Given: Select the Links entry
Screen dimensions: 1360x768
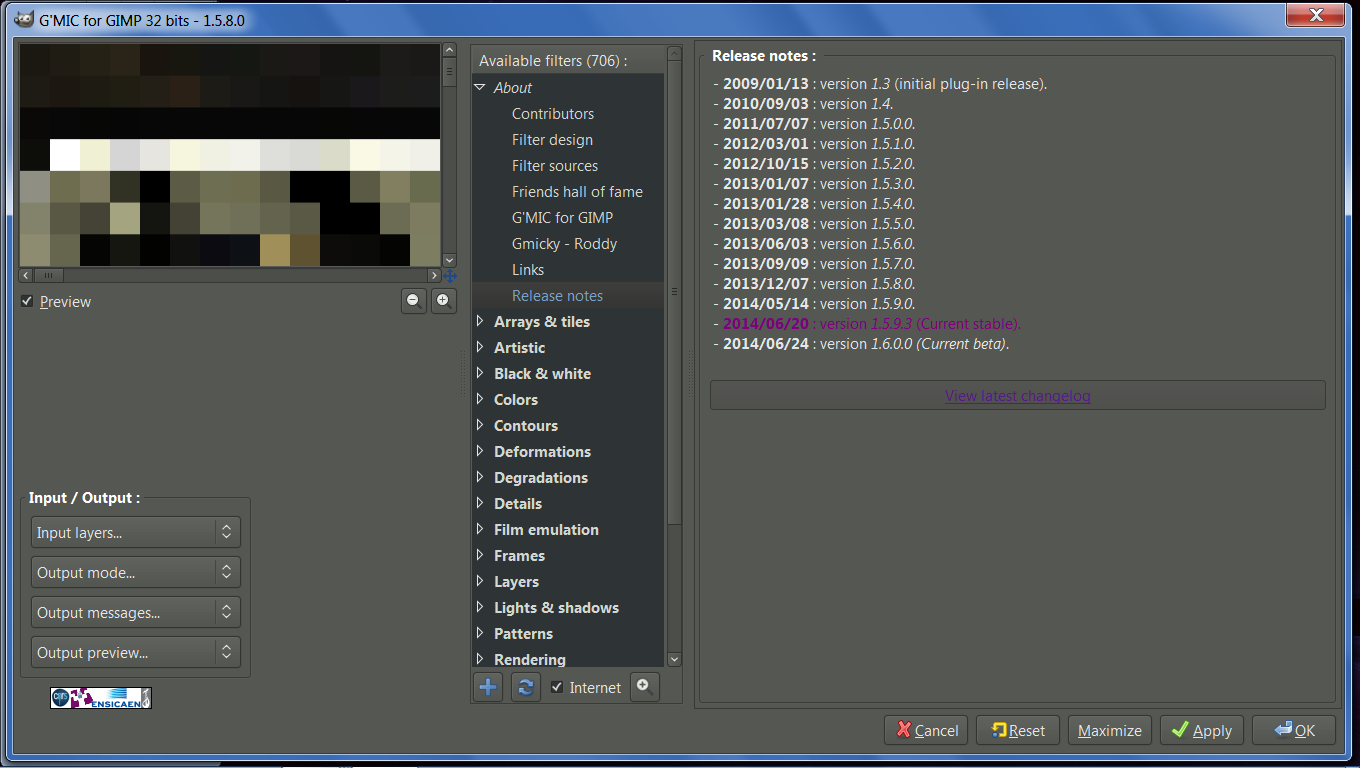Looking at the screenshot, I should click(528, 270).
